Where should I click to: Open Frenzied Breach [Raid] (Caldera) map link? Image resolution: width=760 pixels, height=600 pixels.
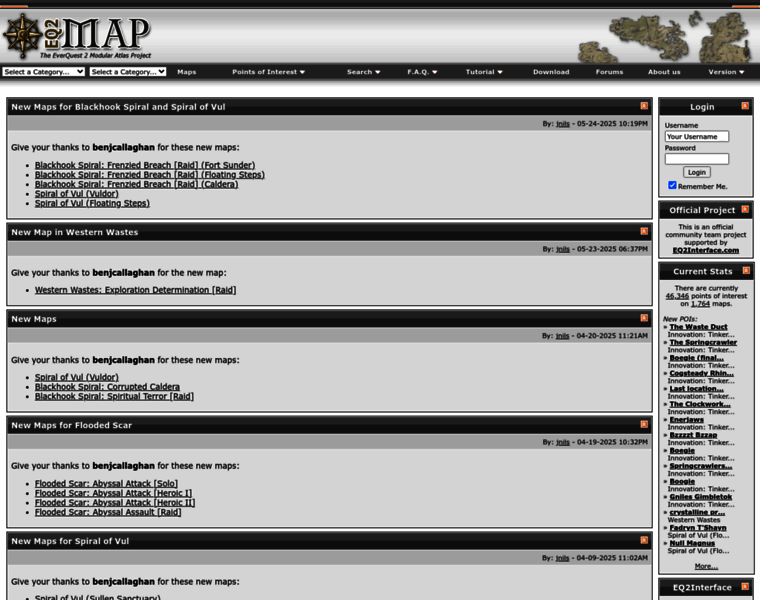137,185
